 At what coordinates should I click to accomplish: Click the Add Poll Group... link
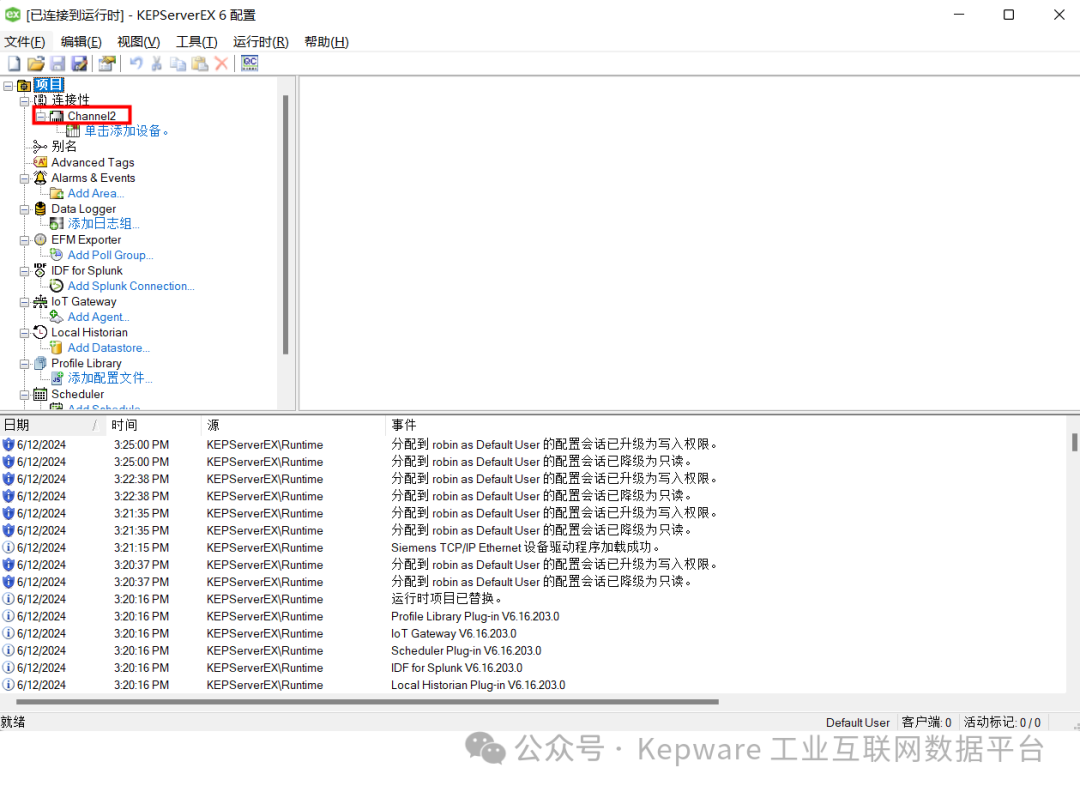[110, 255]
